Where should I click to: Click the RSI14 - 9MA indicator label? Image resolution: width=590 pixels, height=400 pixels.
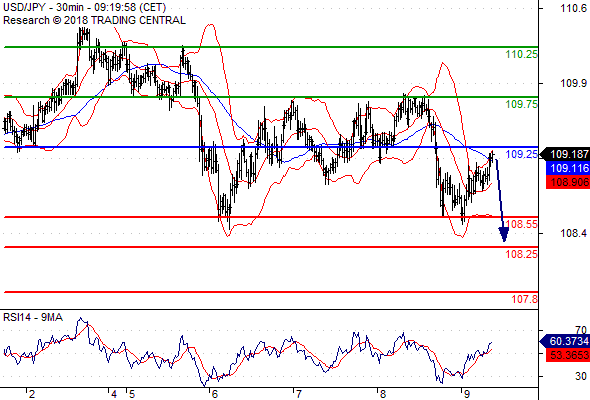(33, 318)
